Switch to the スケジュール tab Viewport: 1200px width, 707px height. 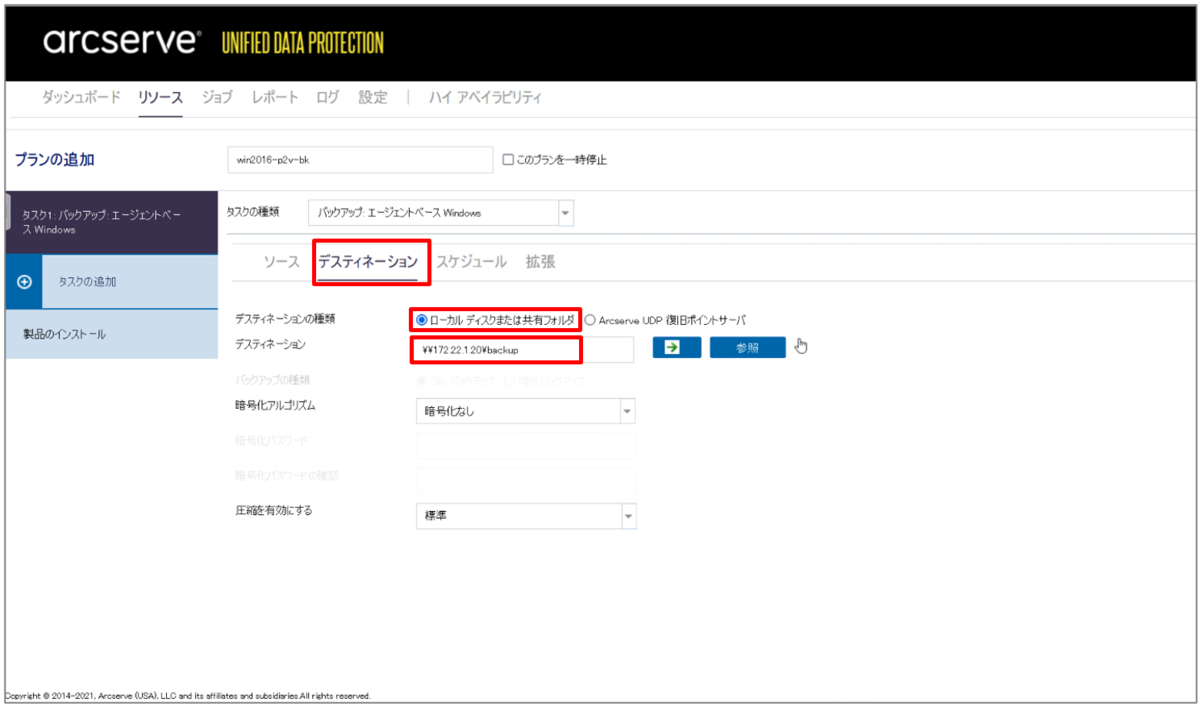tap(471, 262)
